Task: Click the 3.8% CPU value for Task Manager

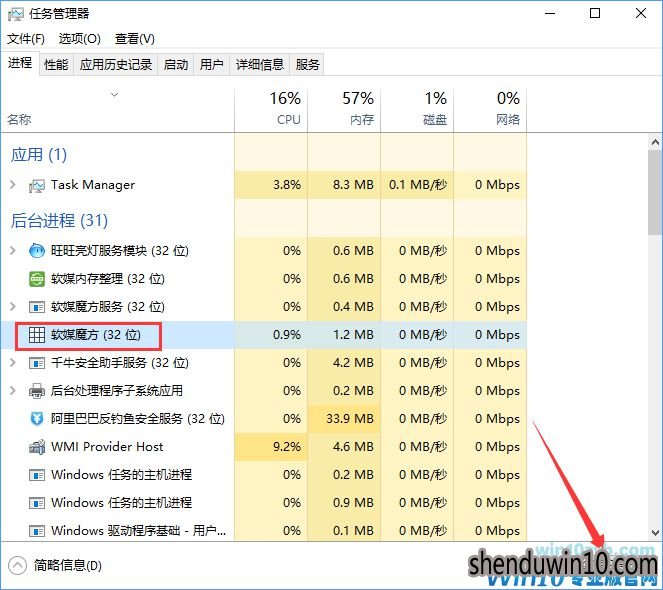Action: pyautogui.click(x=287, y=185)
